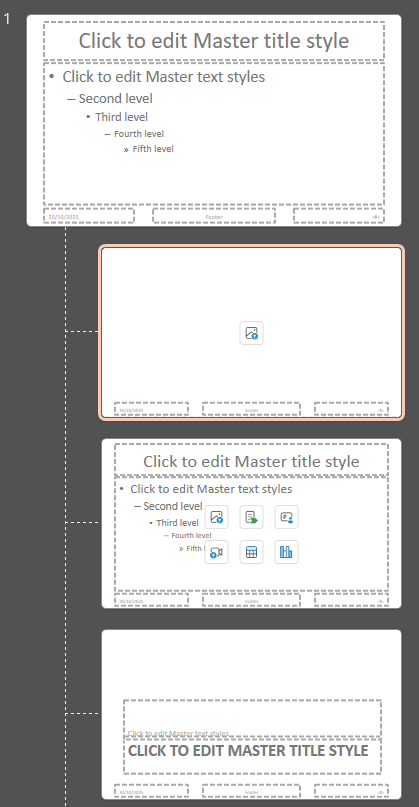This screenshot has height=807, width=419.
Task: Click the master slide's title placeholder text
Action: [x=214, y=41]
